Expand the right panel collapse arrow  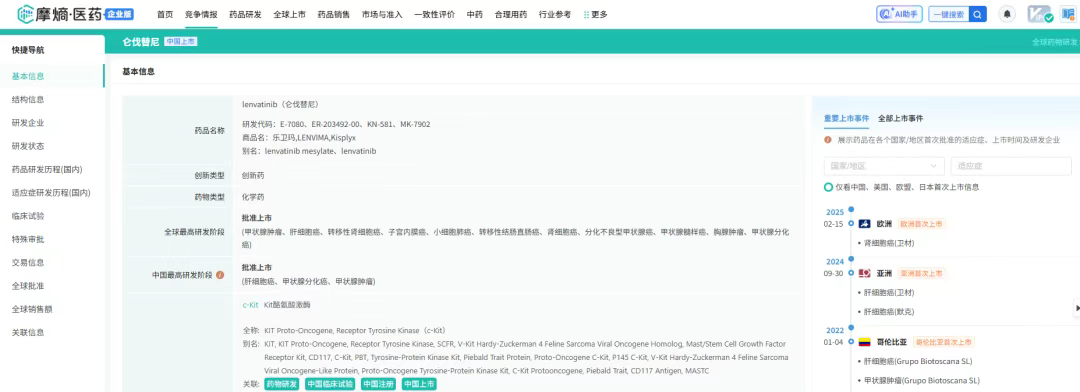tap(1077, 309)
